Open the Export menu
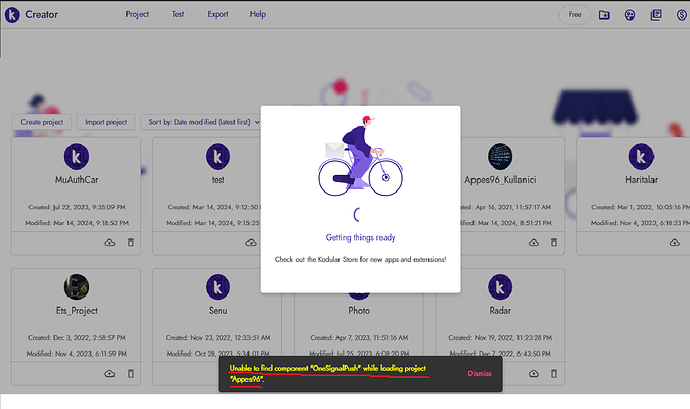The width and height of the screenshot is (690, 409). tap(218, 14)
